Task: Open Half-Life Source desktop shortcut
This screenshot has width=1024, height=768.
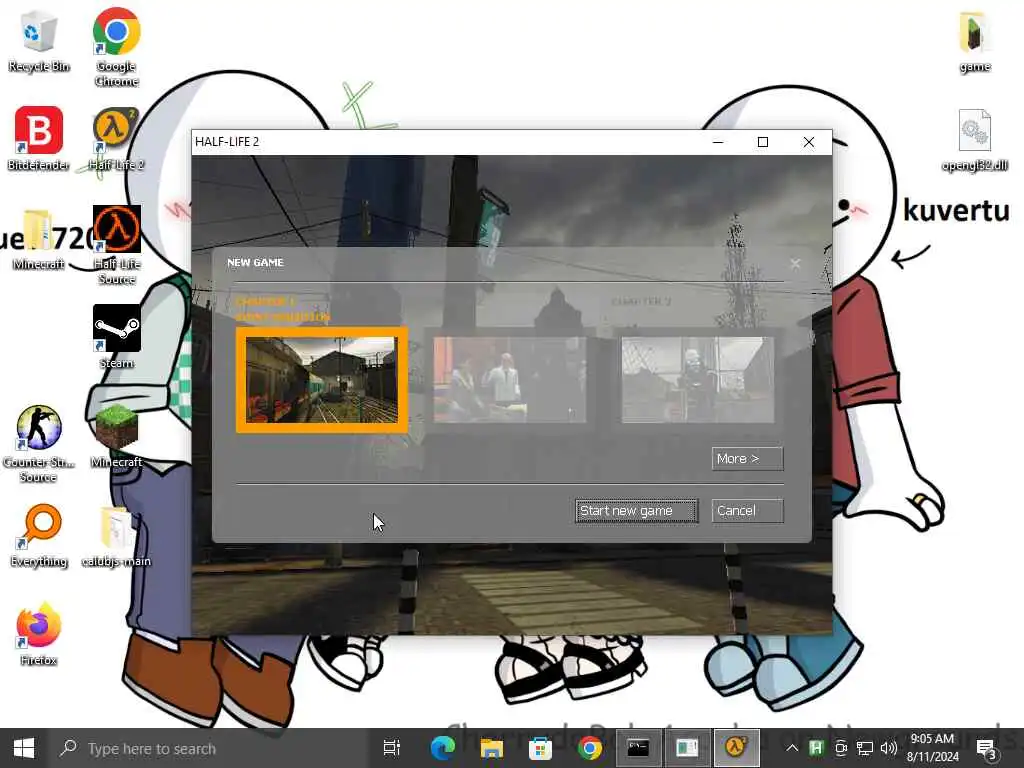Action: [x=116, y=245]
